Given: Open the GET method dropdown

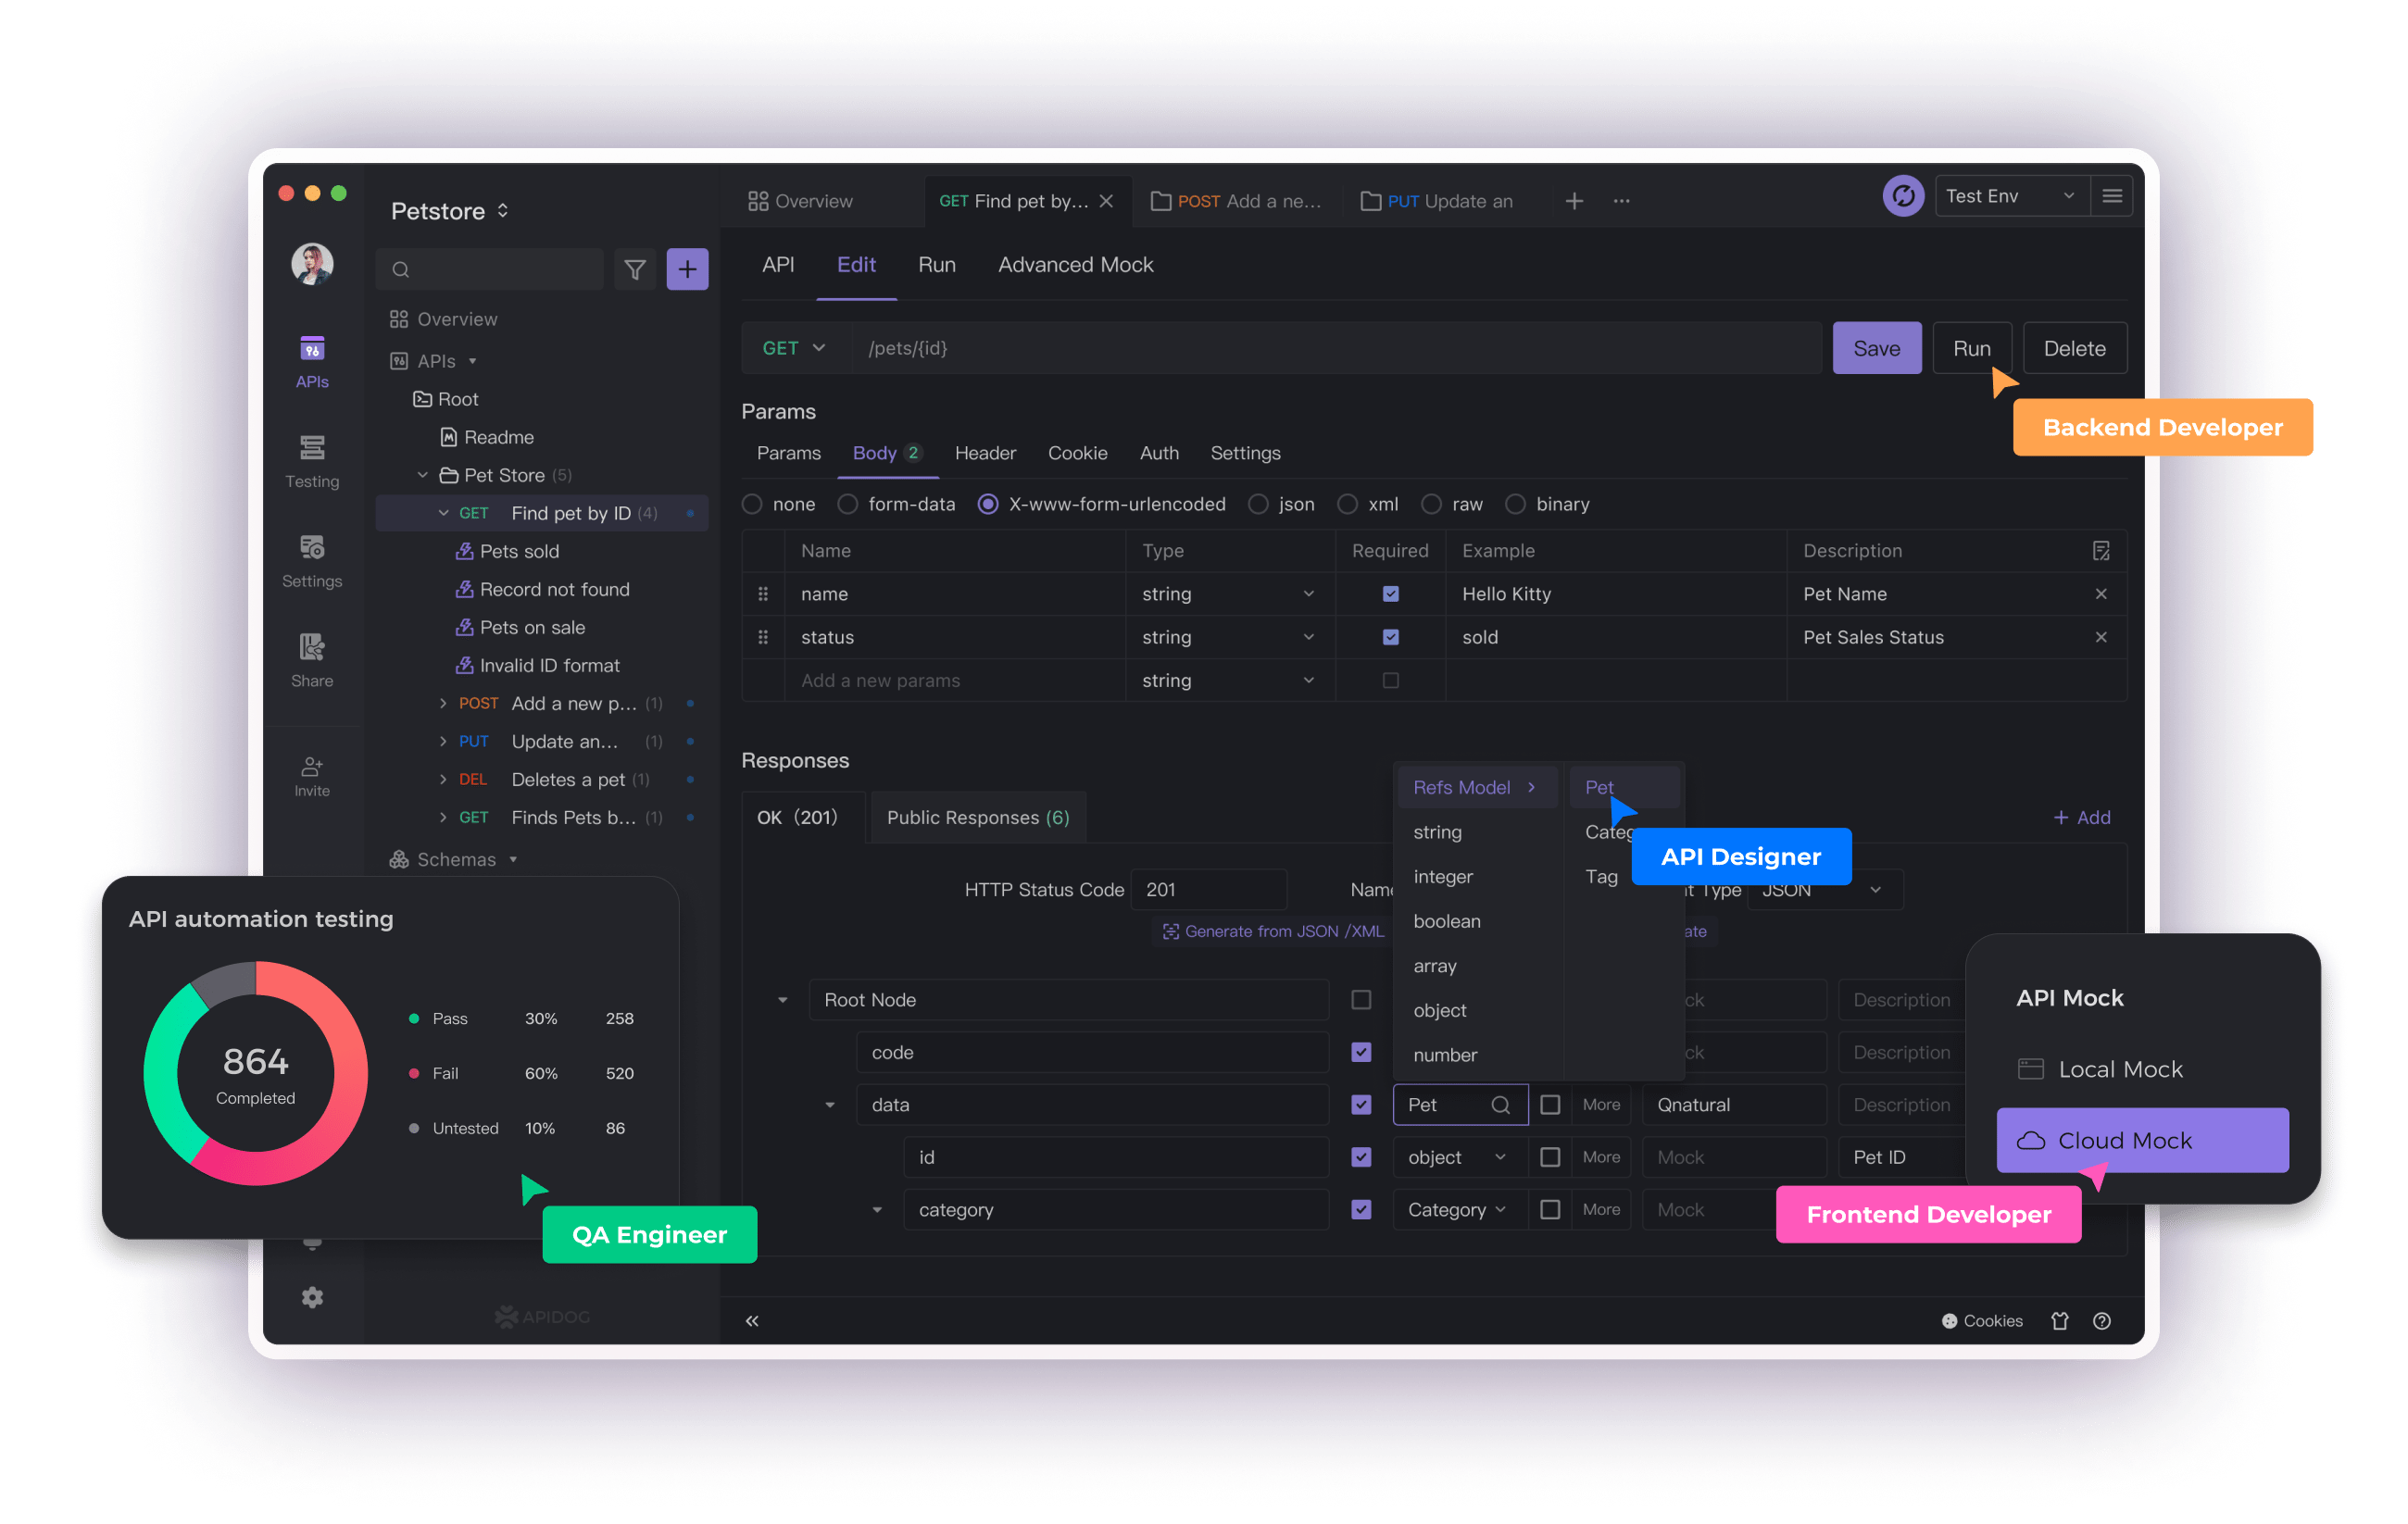Looking at the screenshot, I should click(793, 348).
